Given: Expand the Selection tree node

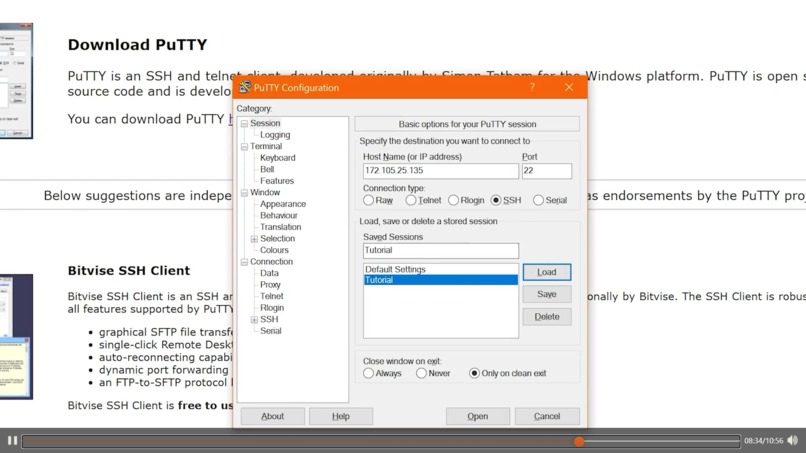Looking at the screenshot, I should [x=254, y=239].
